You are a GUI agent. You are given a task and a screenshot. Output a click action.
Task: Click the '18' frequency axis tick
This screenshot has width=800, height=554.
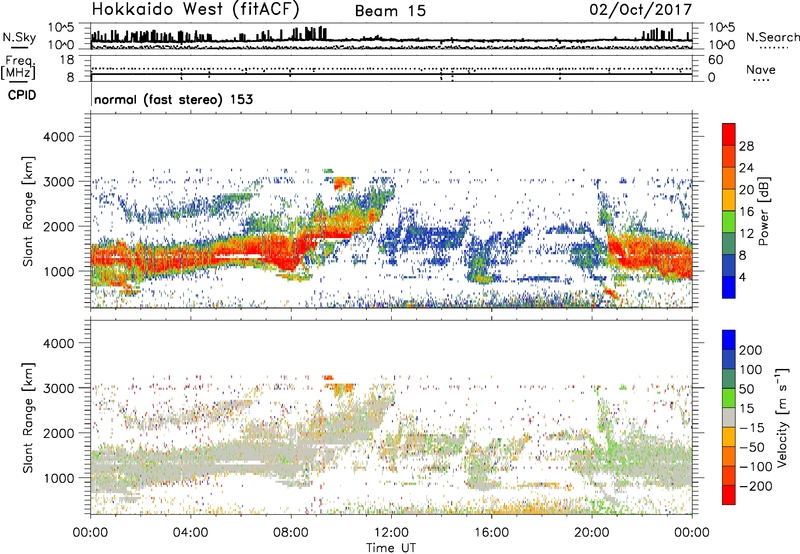(x=66, y=60)
